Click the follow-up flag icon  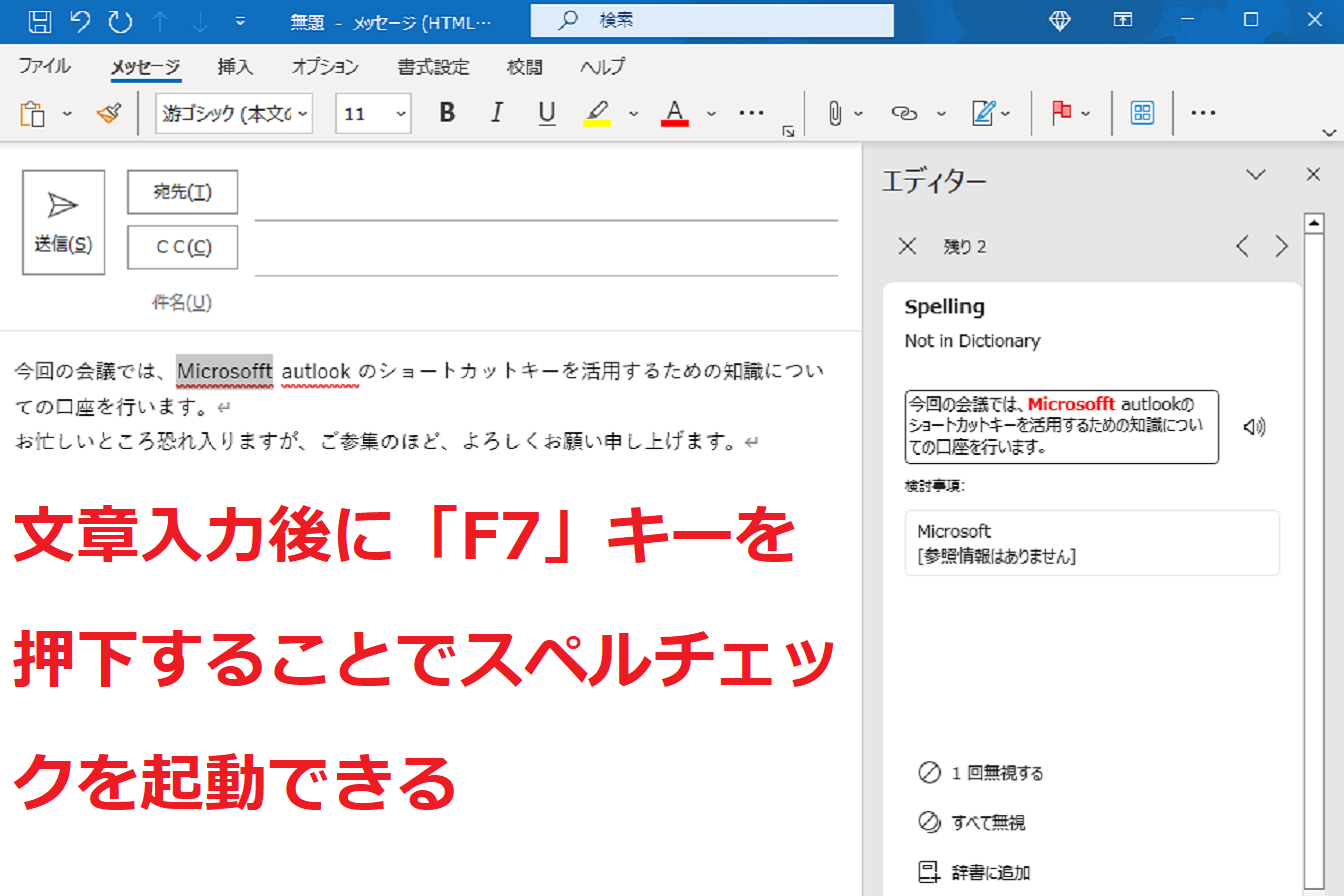click(x=1061, y=114)
